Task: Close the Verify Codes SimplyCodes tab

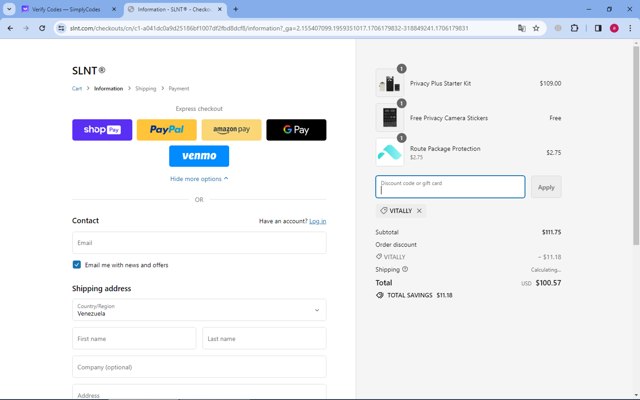Action: coord(114,9)
